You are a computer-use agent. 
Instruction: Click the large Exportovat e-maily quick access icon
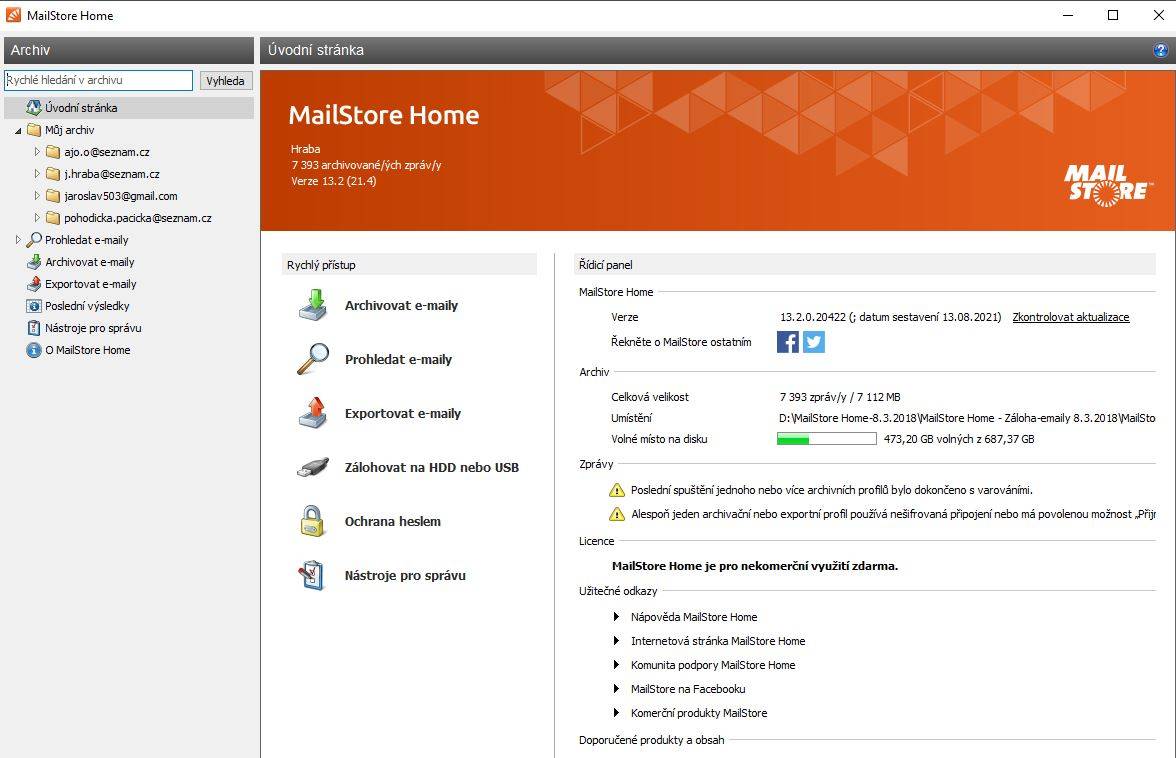click(313, 413)
